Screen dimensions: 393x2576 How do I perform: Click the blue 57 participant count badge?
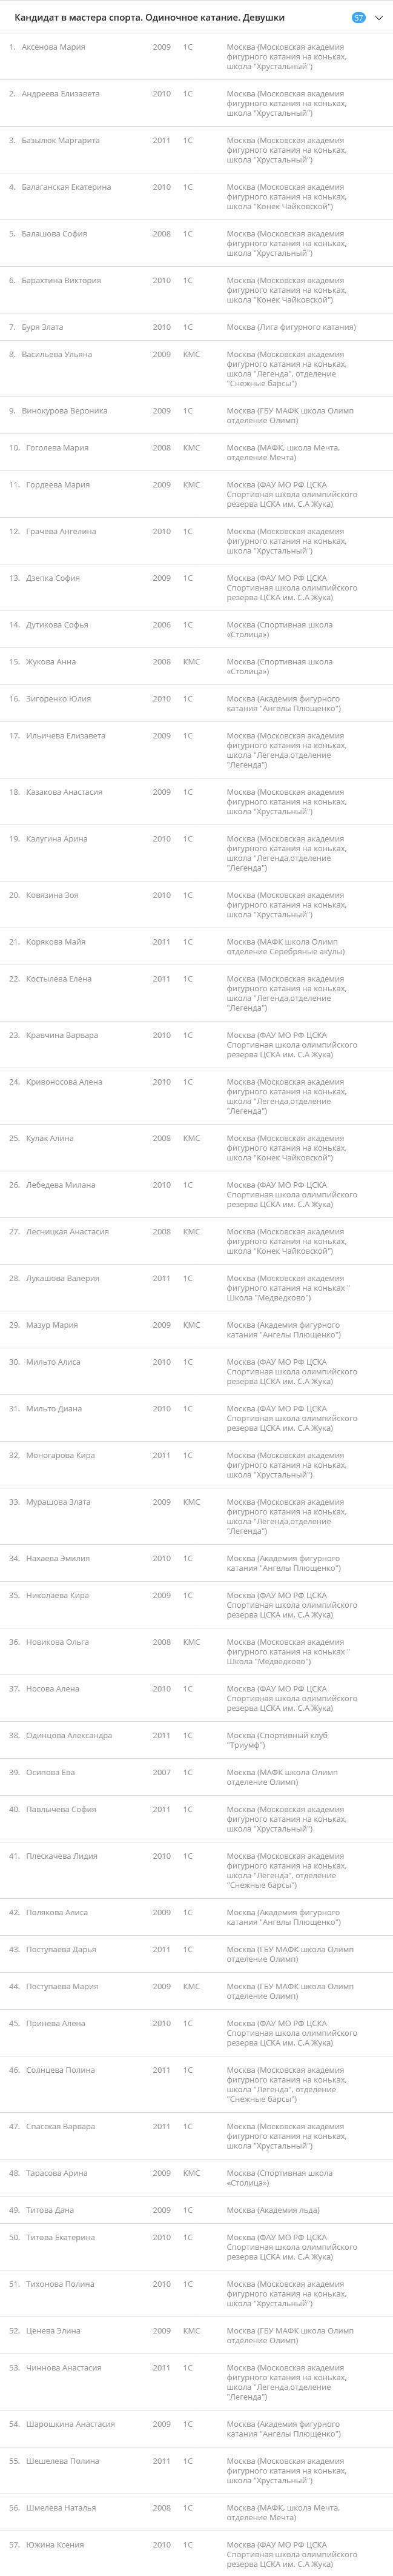click(x=358, y=18)
